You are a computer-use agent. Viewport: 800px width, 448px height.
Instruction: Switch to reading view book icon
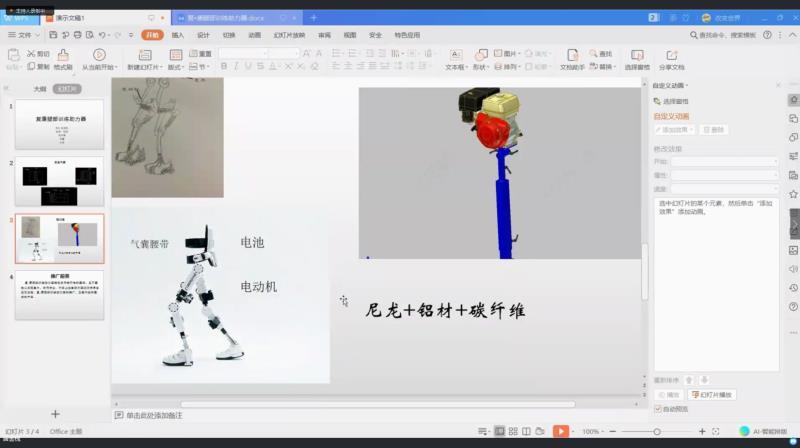(527, 432)
